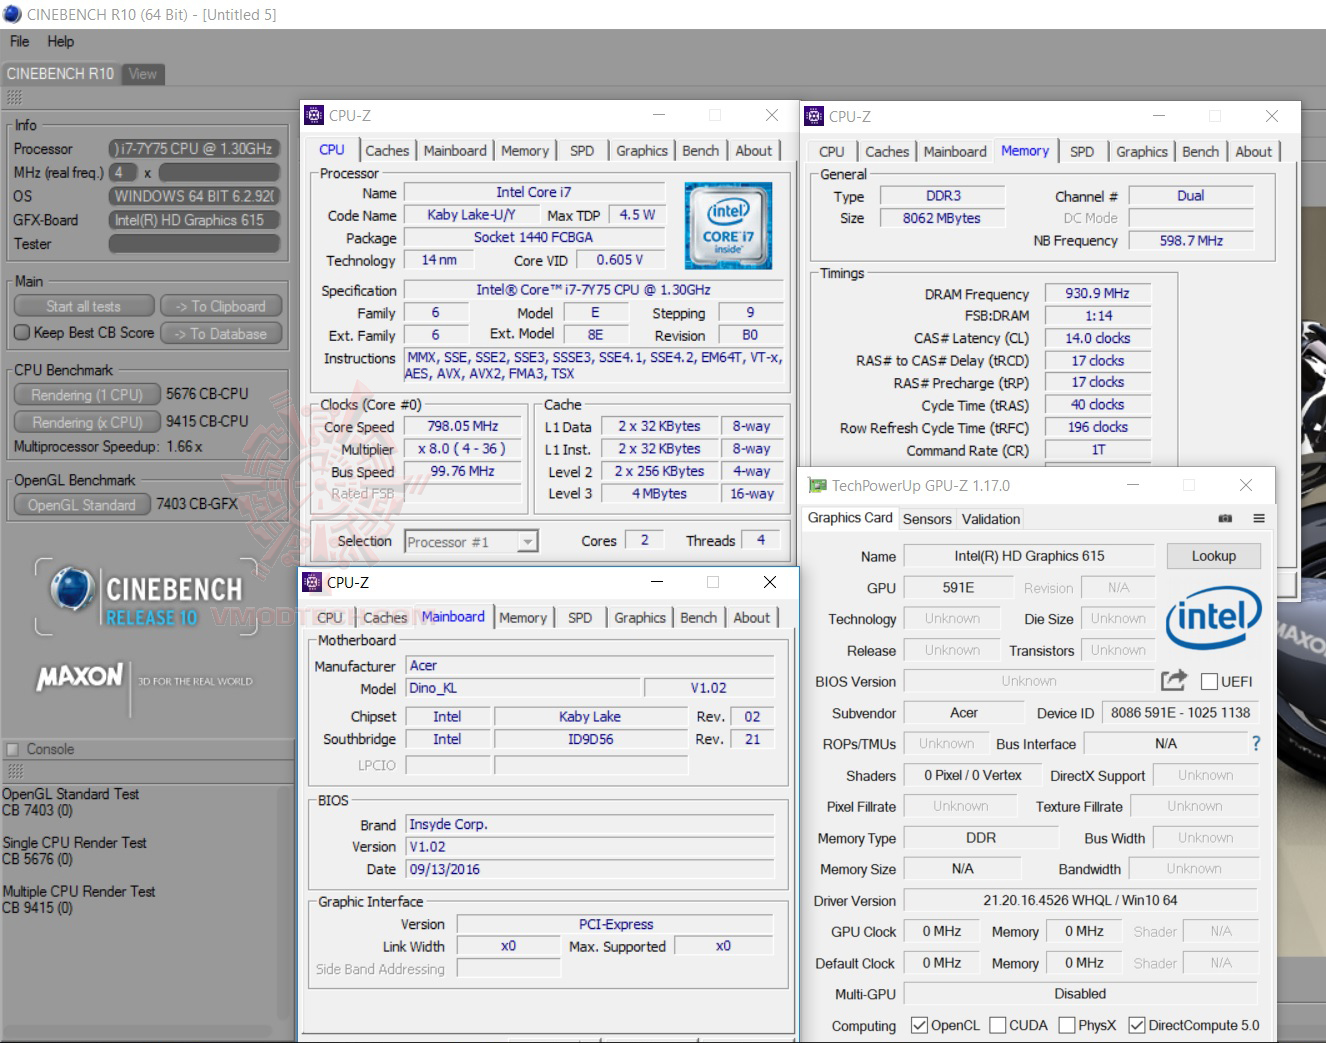Click the Bus Interface question mark icon
Viewport: 1326px width, 1043px height.
(x=1256, y=744)
